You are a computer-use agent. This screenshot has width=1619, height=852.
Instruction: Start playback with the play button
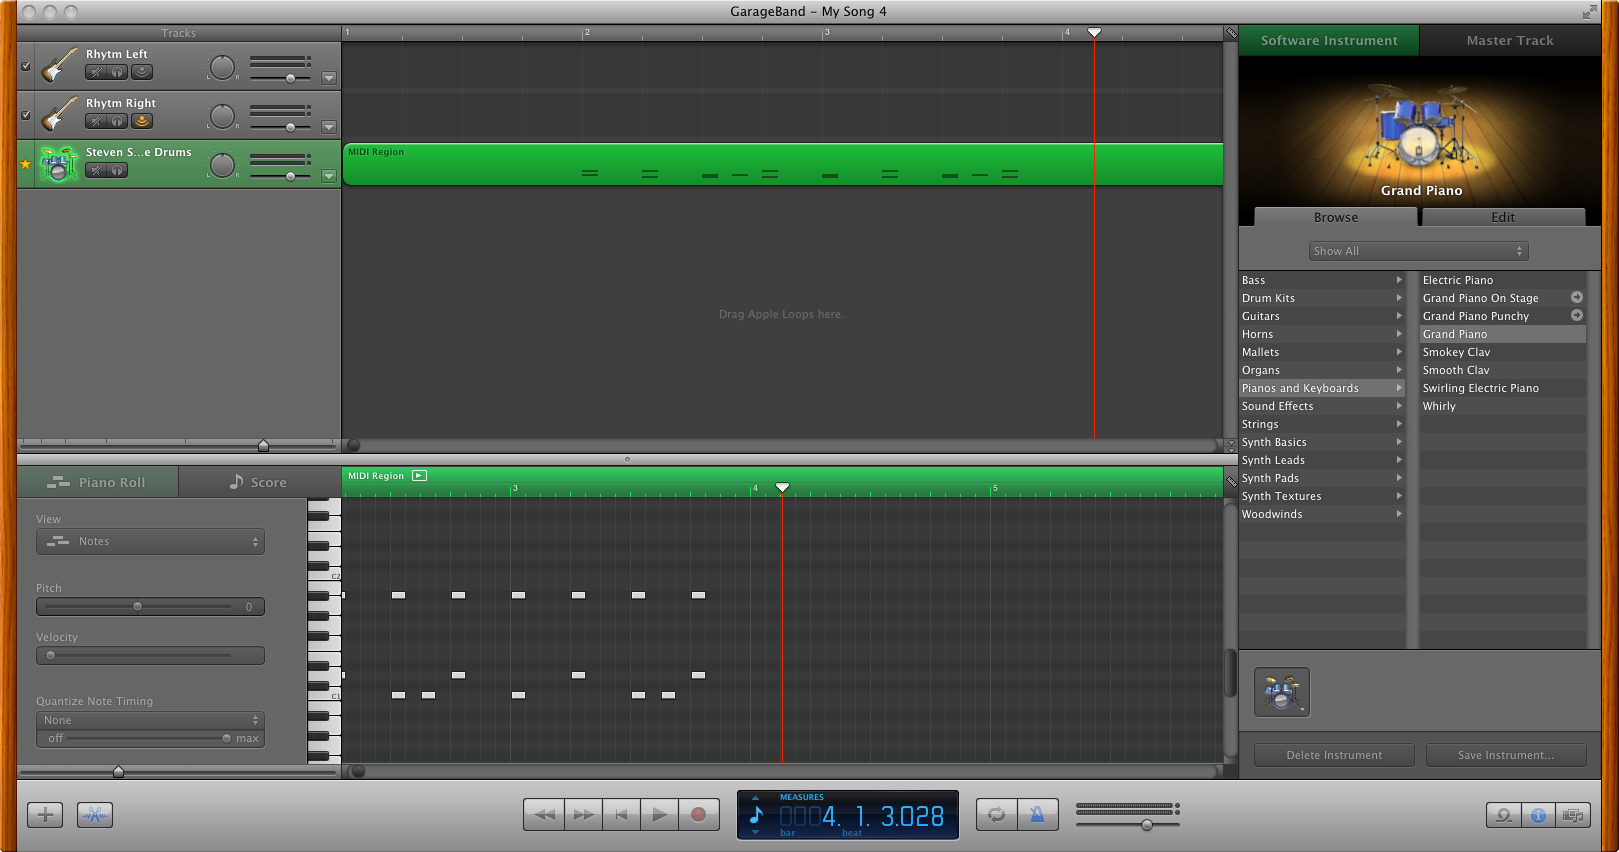point(659,814)
